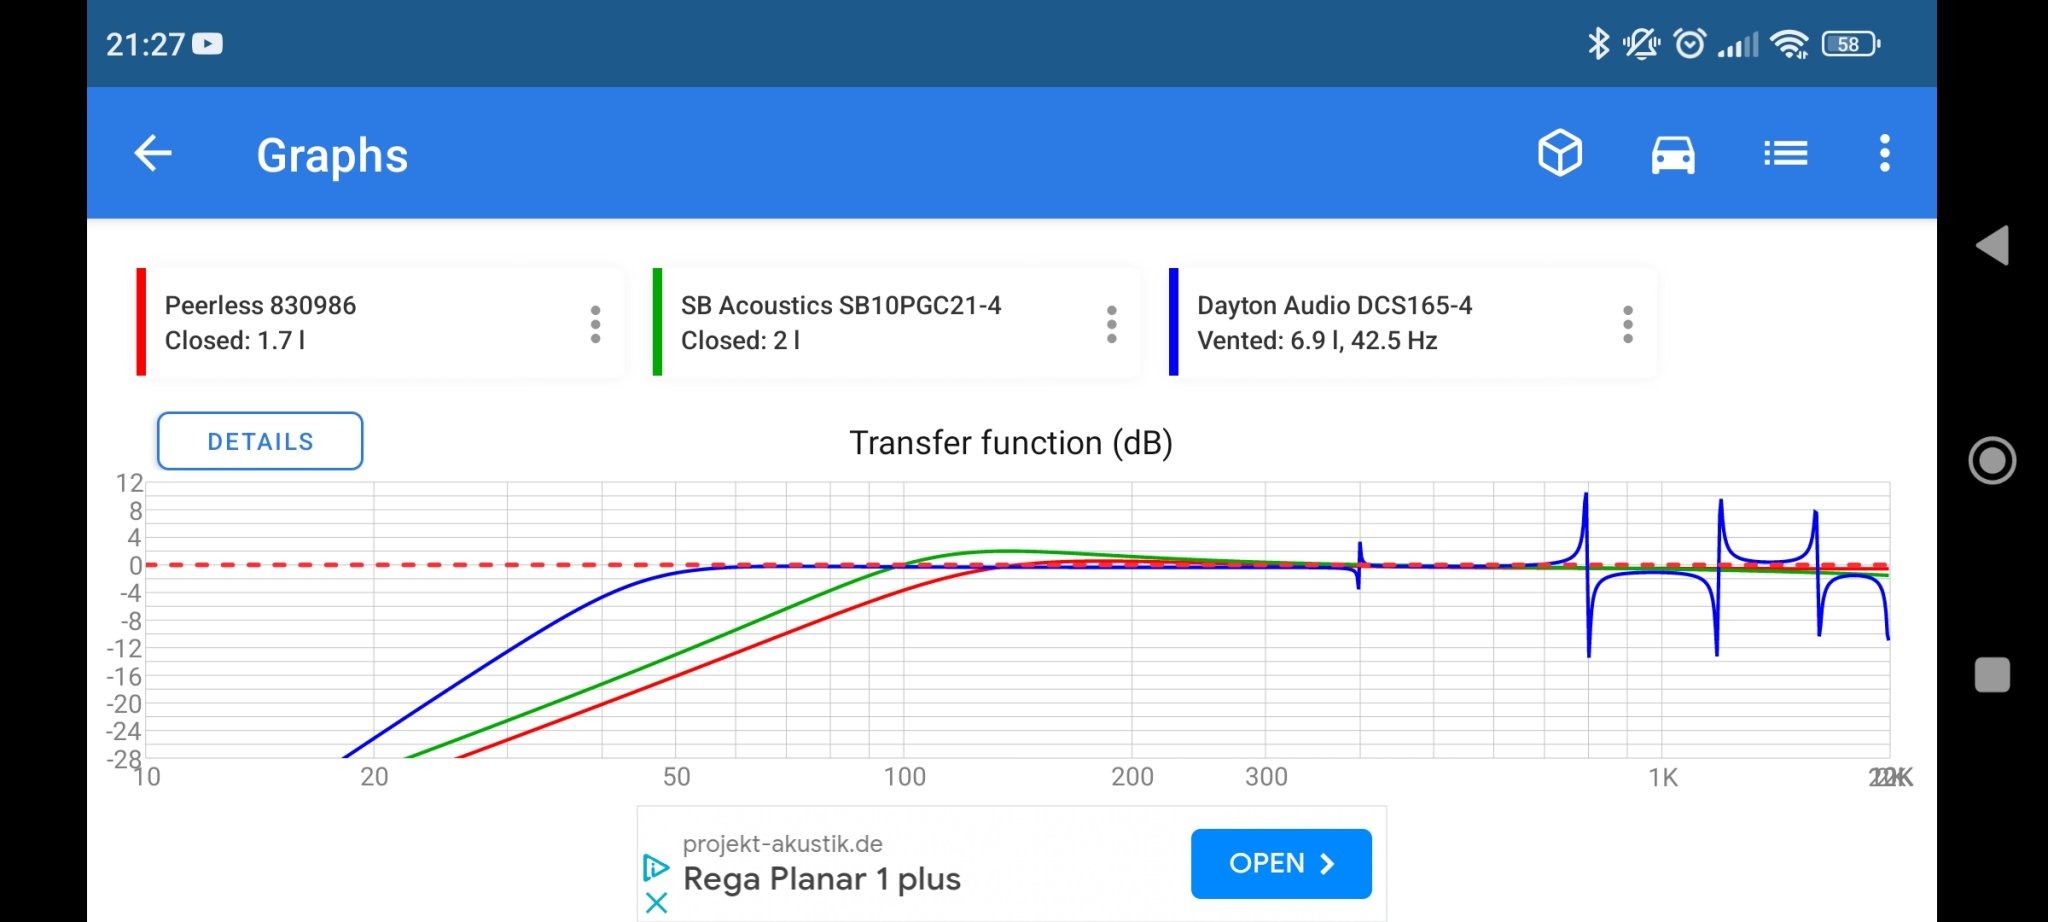Tap the muted vibration status icon
The image size is (2048, 922).
(1641, 44)
